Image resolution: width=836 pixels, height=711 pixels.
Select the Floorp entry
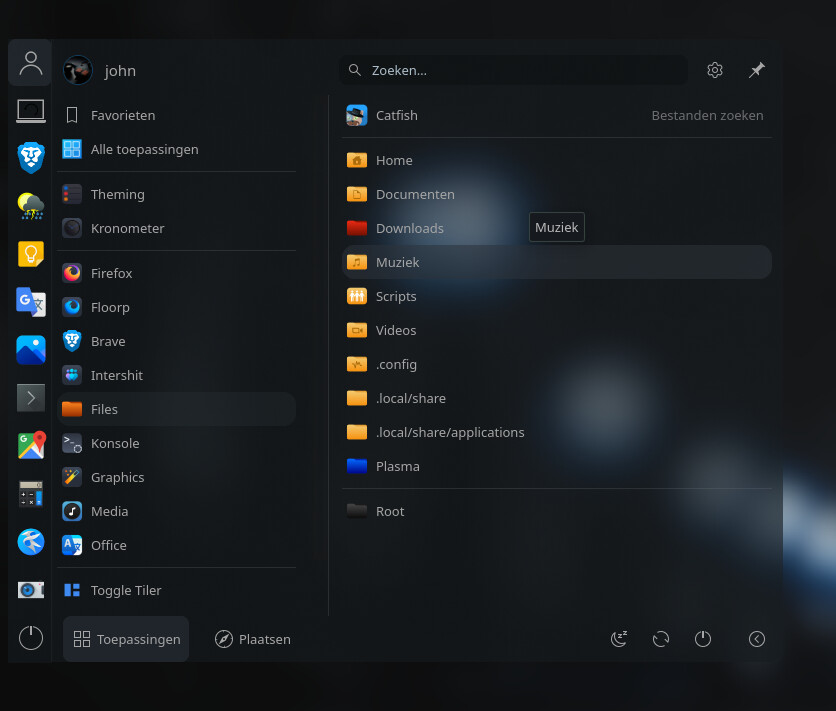(x=176, y=307)
